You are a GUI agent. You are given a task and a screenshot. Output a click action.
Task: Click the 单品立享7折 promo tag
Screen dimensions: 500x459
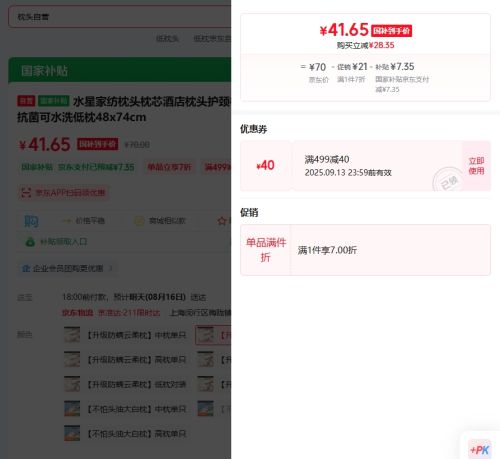pos(170,167)
